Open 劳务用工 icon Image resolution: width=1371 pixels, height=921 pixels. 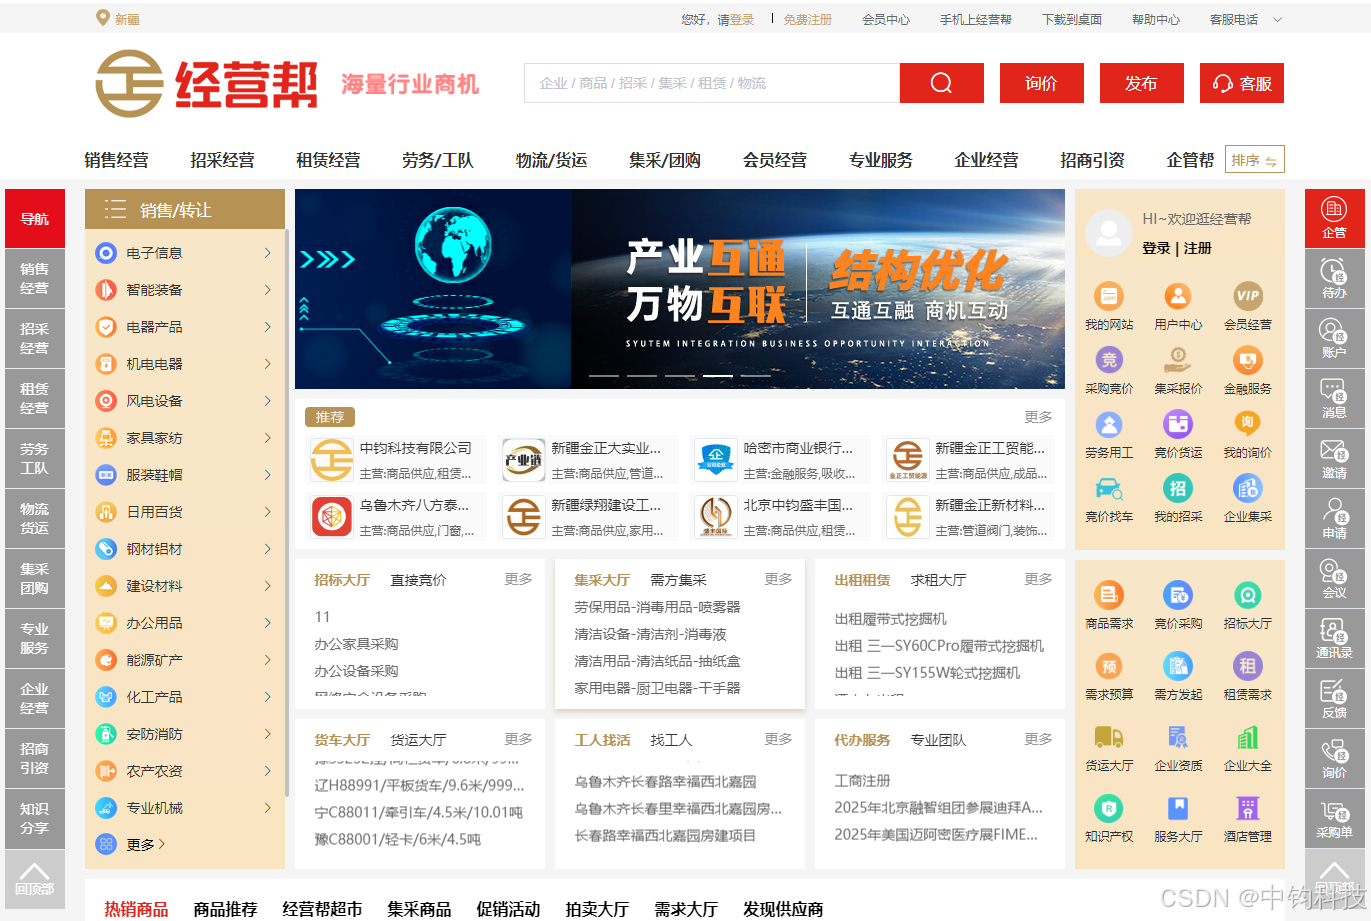1109,424
